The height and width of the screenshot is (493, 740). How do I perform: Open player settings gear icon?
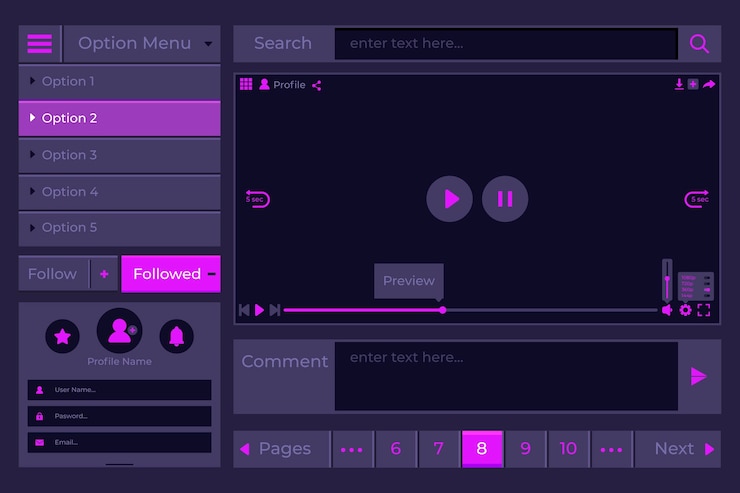tap(685, 310)
